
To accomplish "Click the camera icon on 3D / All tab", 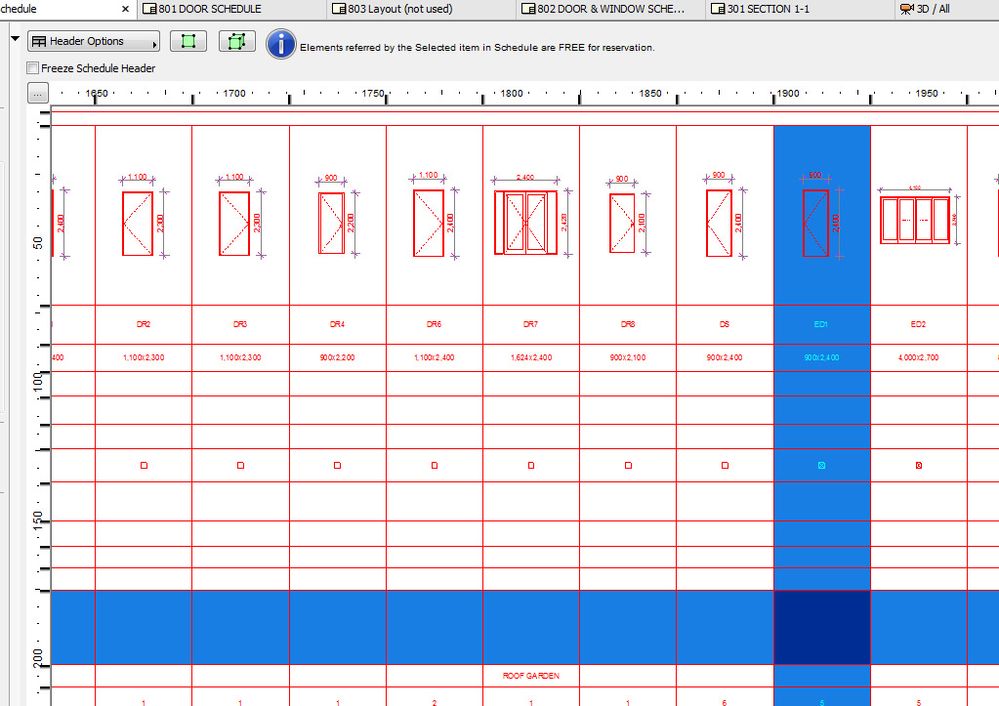I will point(906,9).
